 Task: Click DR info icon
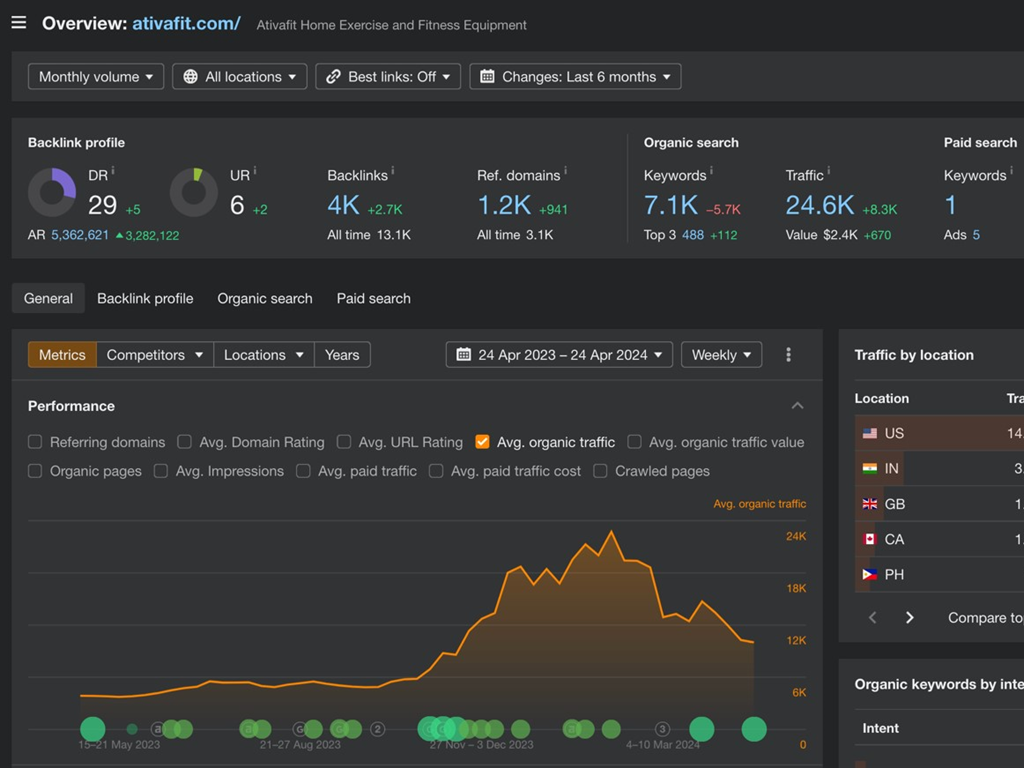tap(113, 170)
